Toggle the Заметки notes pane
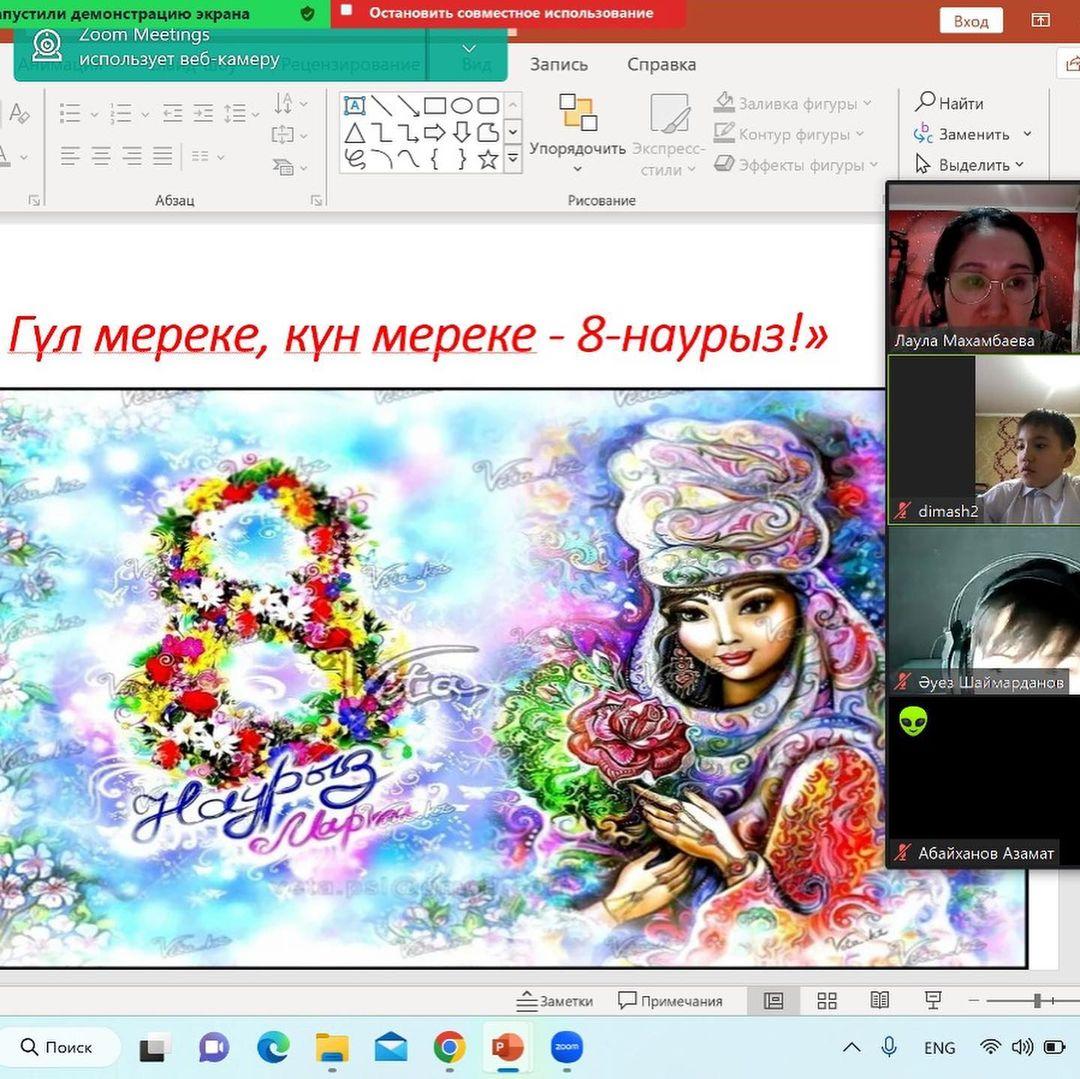The image size is (1080, 1079). point(554,1001)
